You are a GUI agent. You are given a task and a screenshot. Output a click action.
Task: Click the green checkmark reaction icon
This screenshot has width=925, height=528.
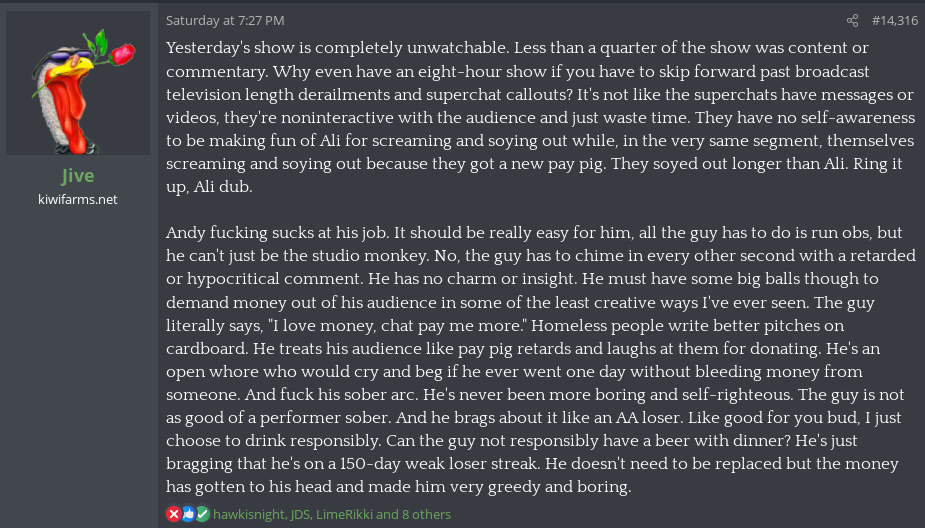pos(203,514)
